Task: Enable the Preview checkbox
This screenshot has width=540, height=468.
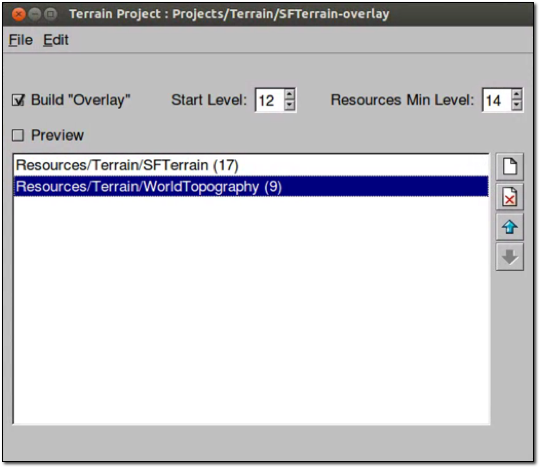Action: coord(18,135)
